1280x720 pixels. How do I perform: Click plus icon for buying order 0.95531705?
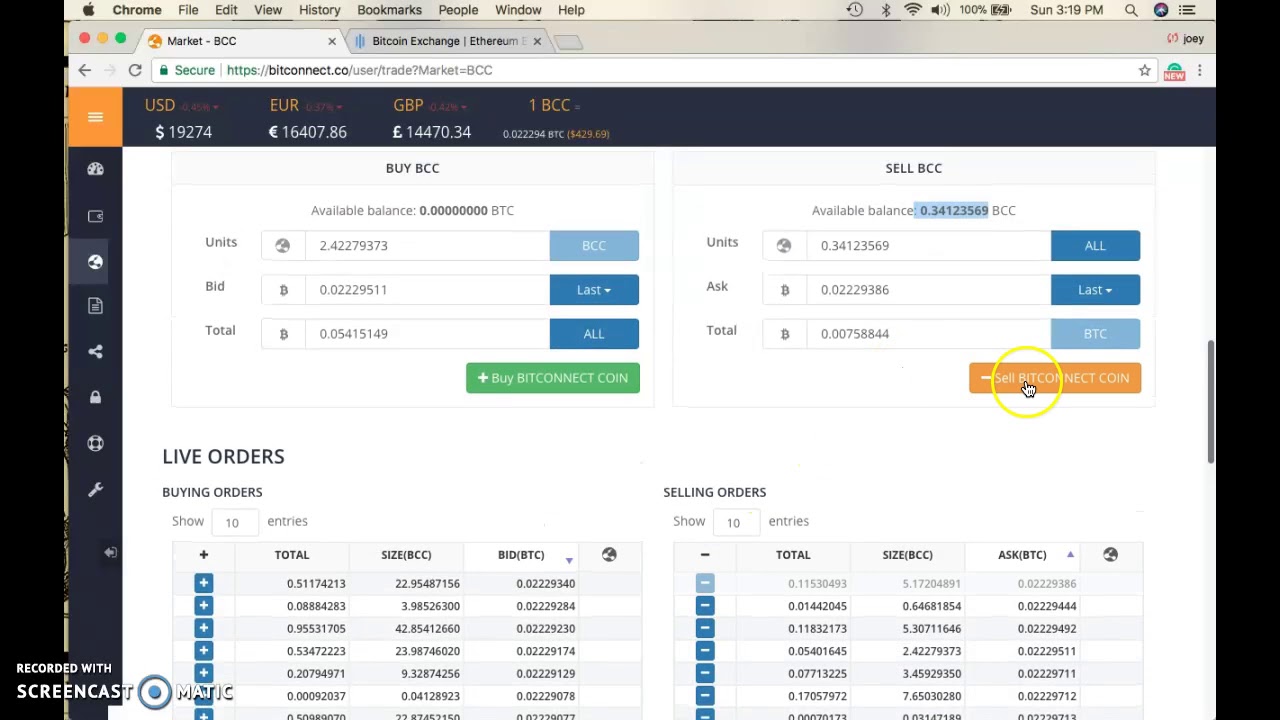203,628
